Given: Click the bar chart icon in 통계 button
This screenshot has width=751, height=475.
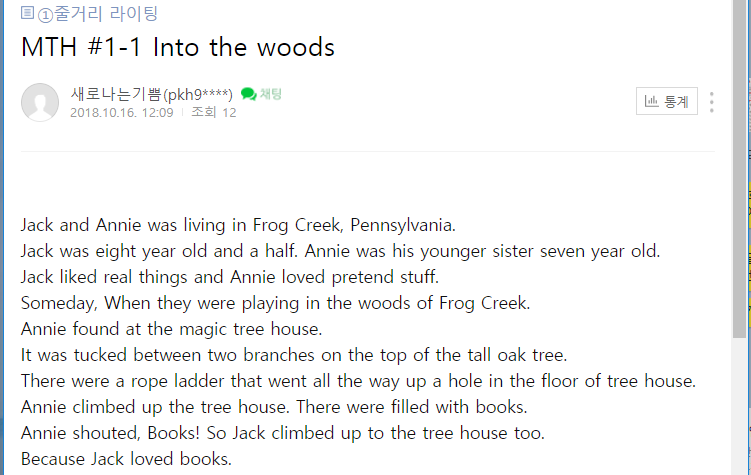Looking at the screenshot, I should point(651,101).
